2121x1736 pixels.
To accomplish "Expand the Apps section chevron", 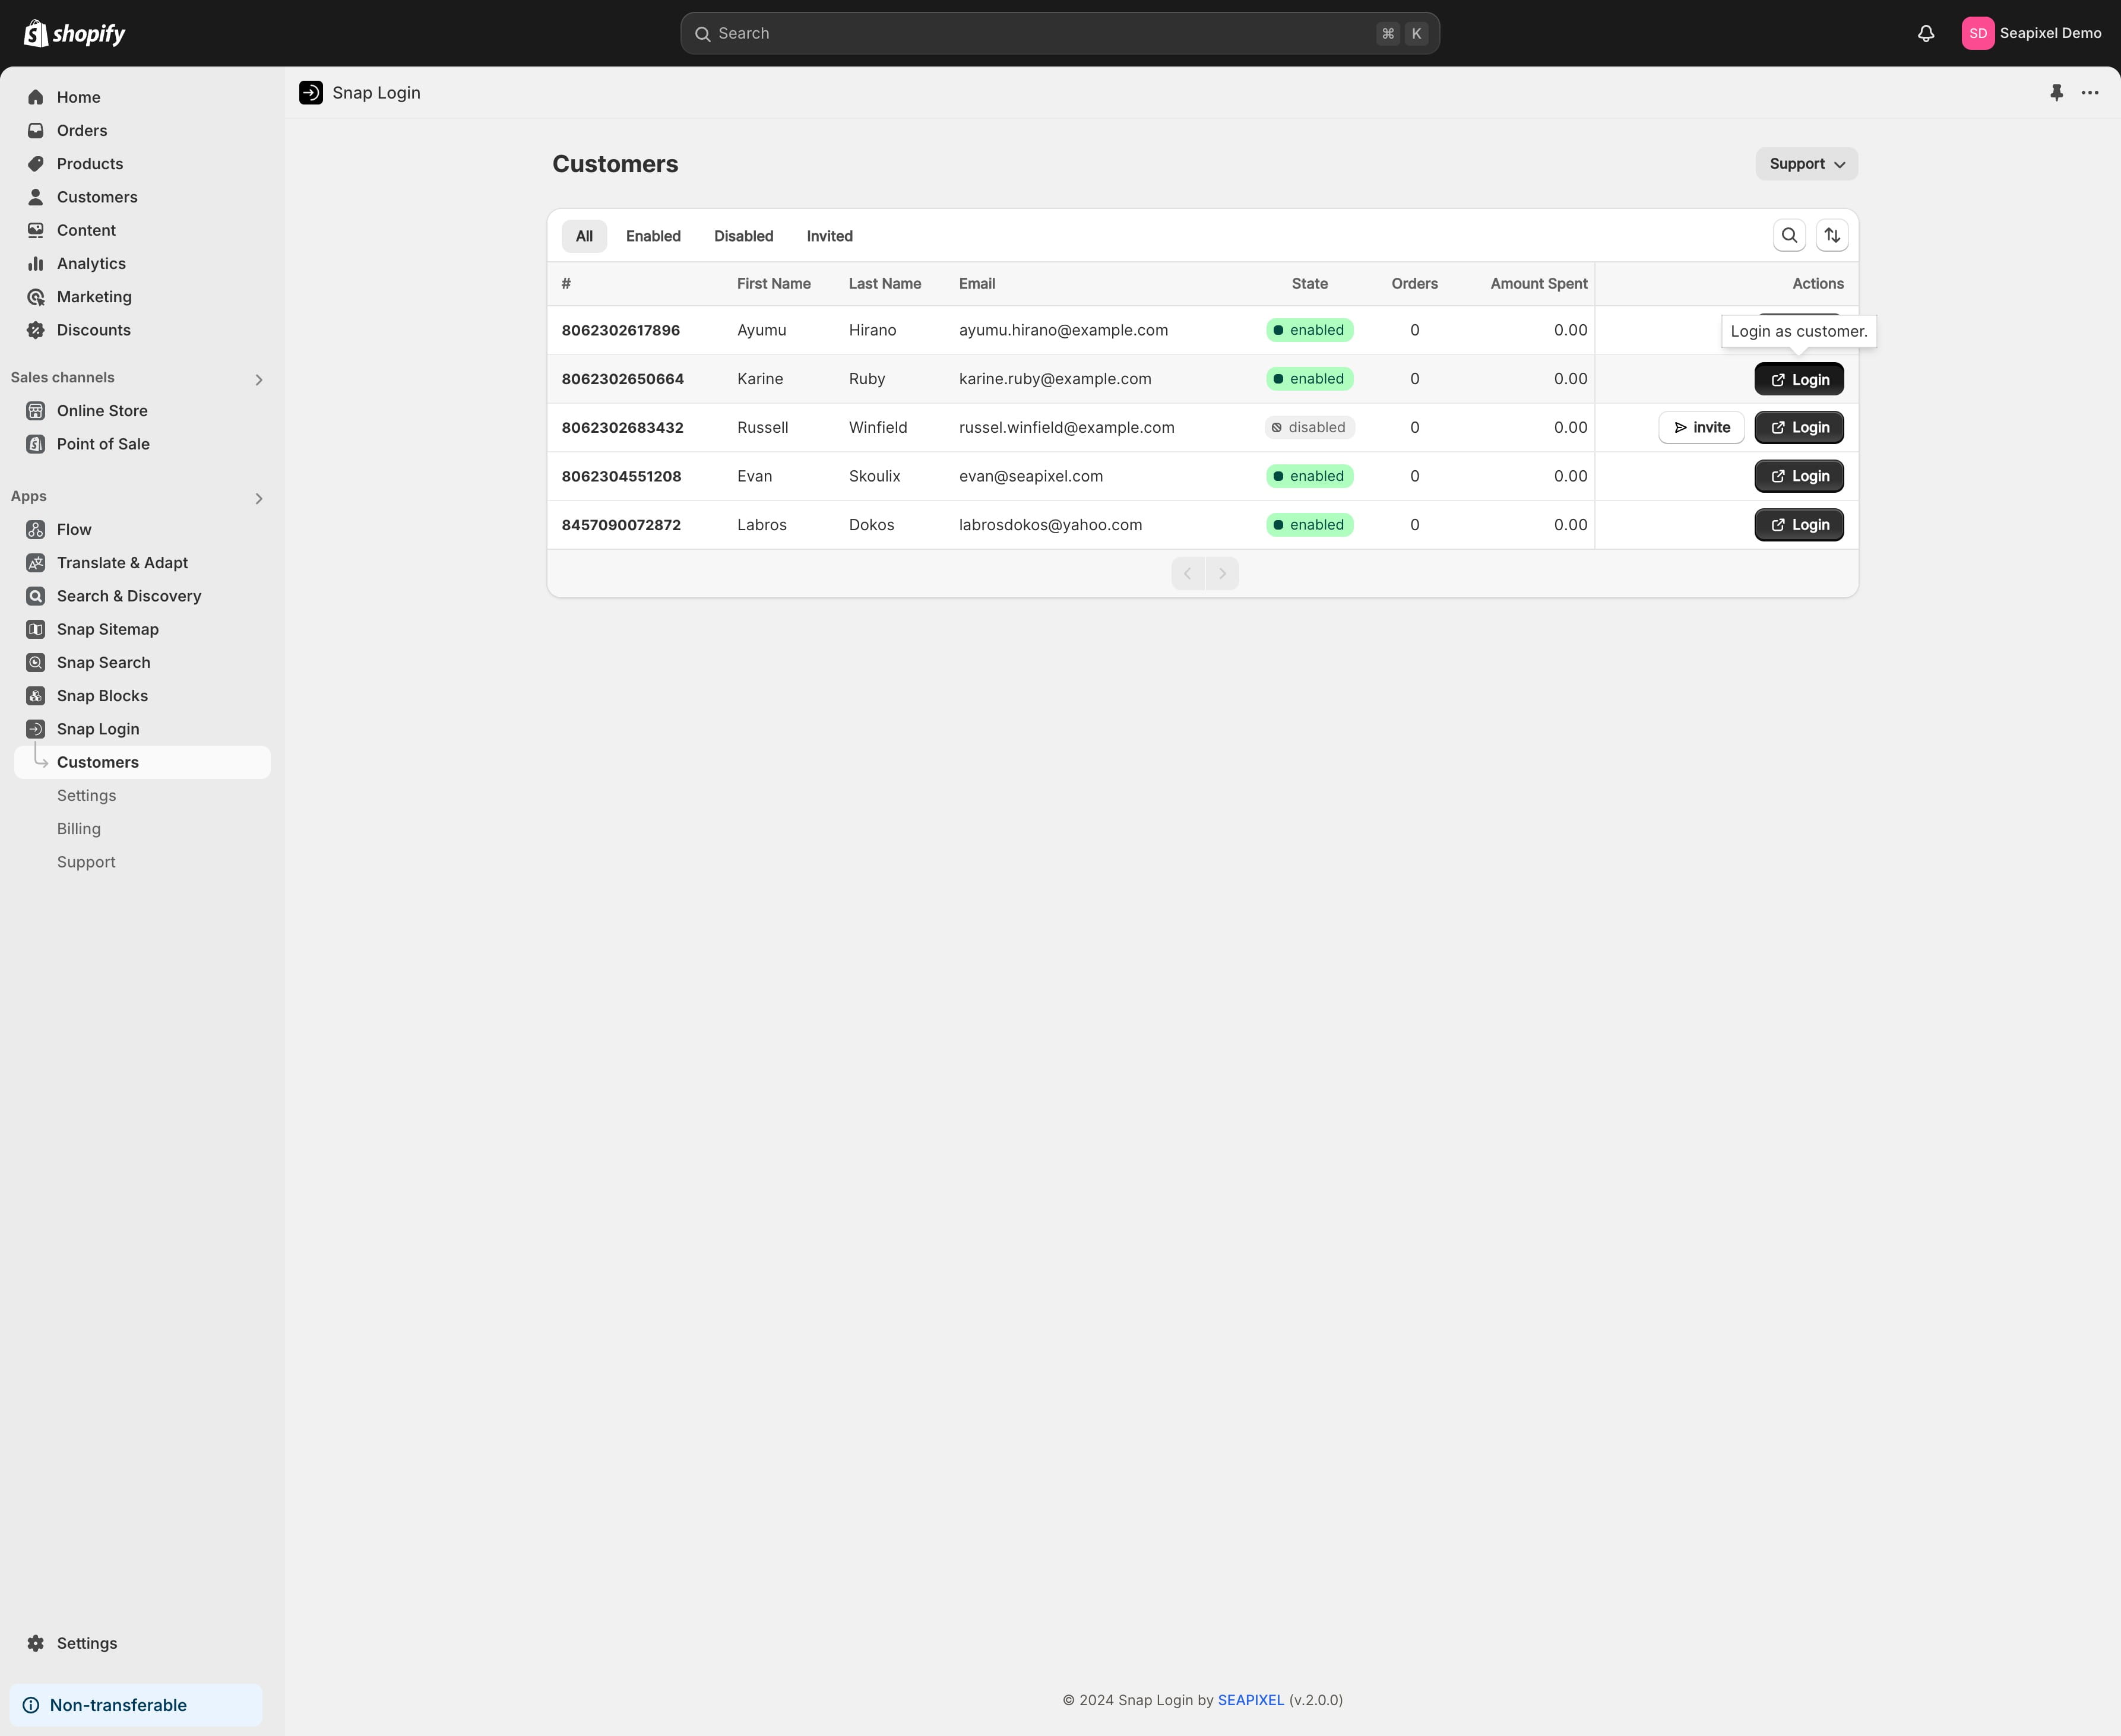I will [x=258, y=498].
